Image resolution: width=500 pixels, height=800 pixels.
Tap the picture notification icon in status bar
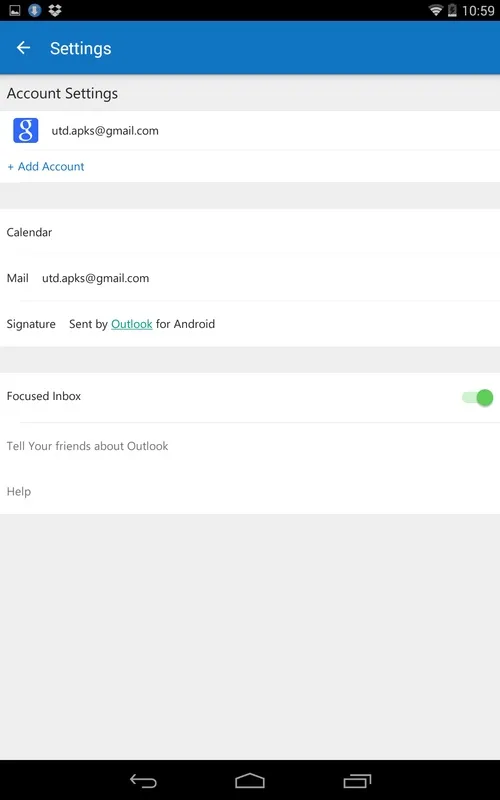[15, 10]
